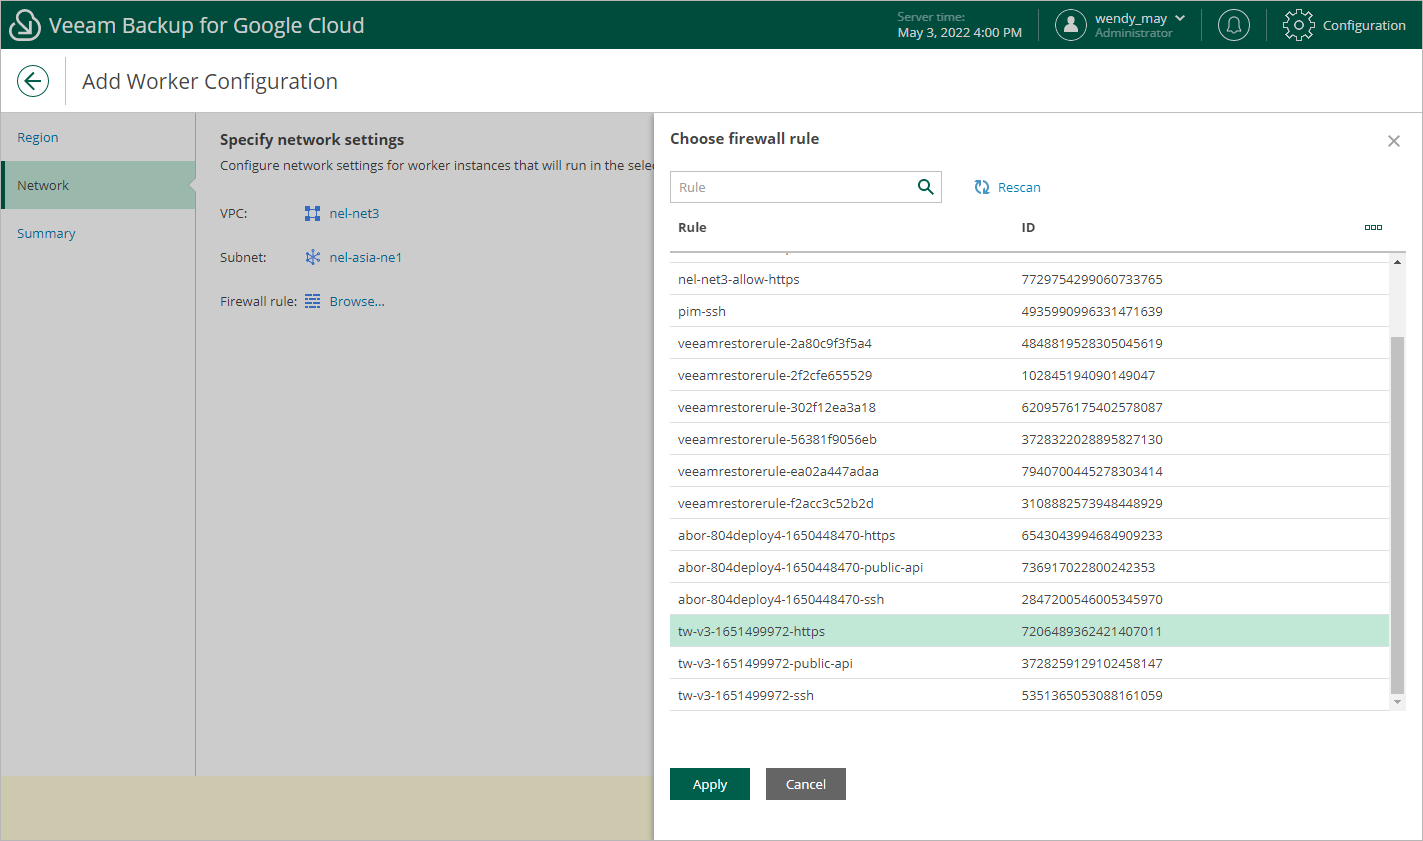Open the nel-asia-ne1 subnet link
The height and width of the screenshot is (841, 1423).
[366, 257]
